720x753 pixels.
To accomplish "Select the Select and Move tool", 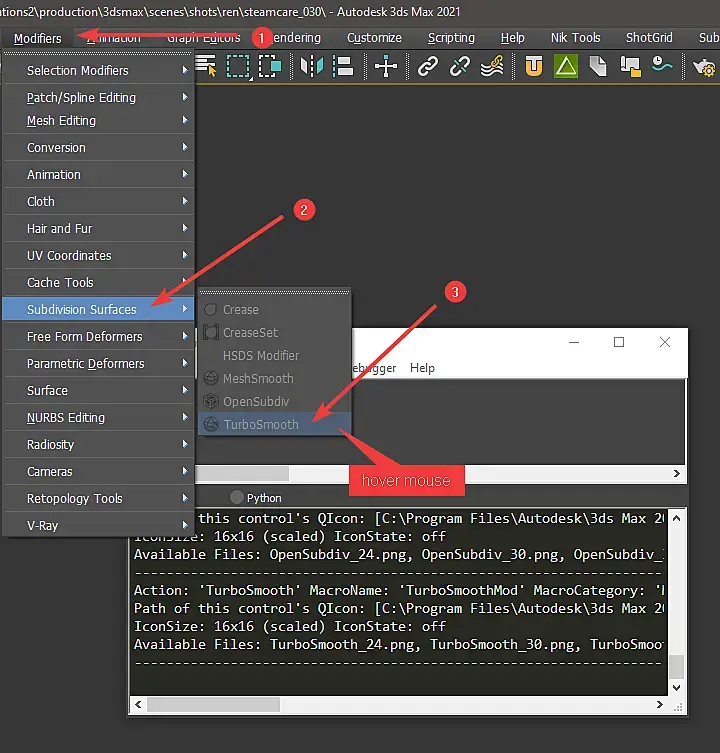I will click(x=386, y=67).
